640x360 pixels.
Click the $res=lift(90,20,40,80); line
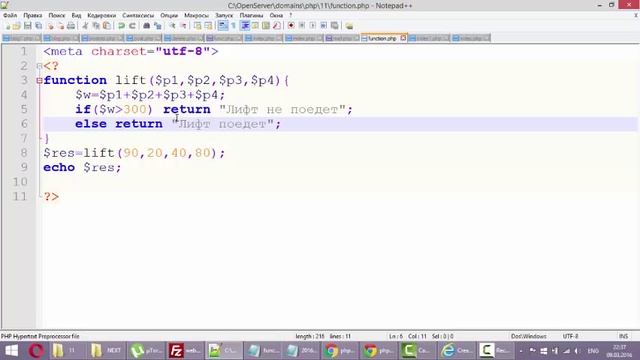point(134,153)
